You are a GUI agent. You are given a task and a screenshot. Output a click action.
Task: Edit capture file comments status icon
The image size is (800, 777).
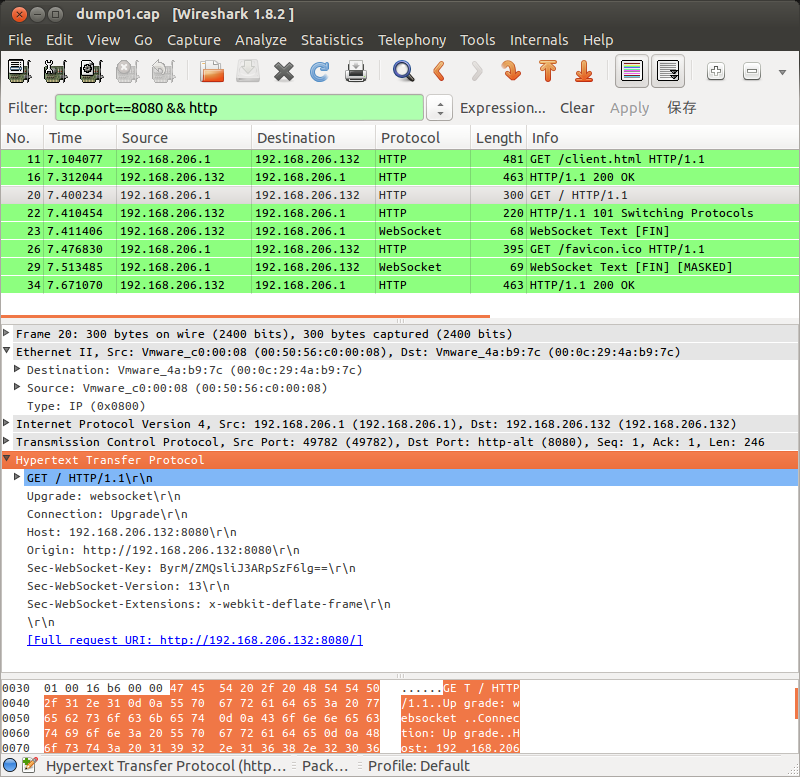(x=30, y=765)
